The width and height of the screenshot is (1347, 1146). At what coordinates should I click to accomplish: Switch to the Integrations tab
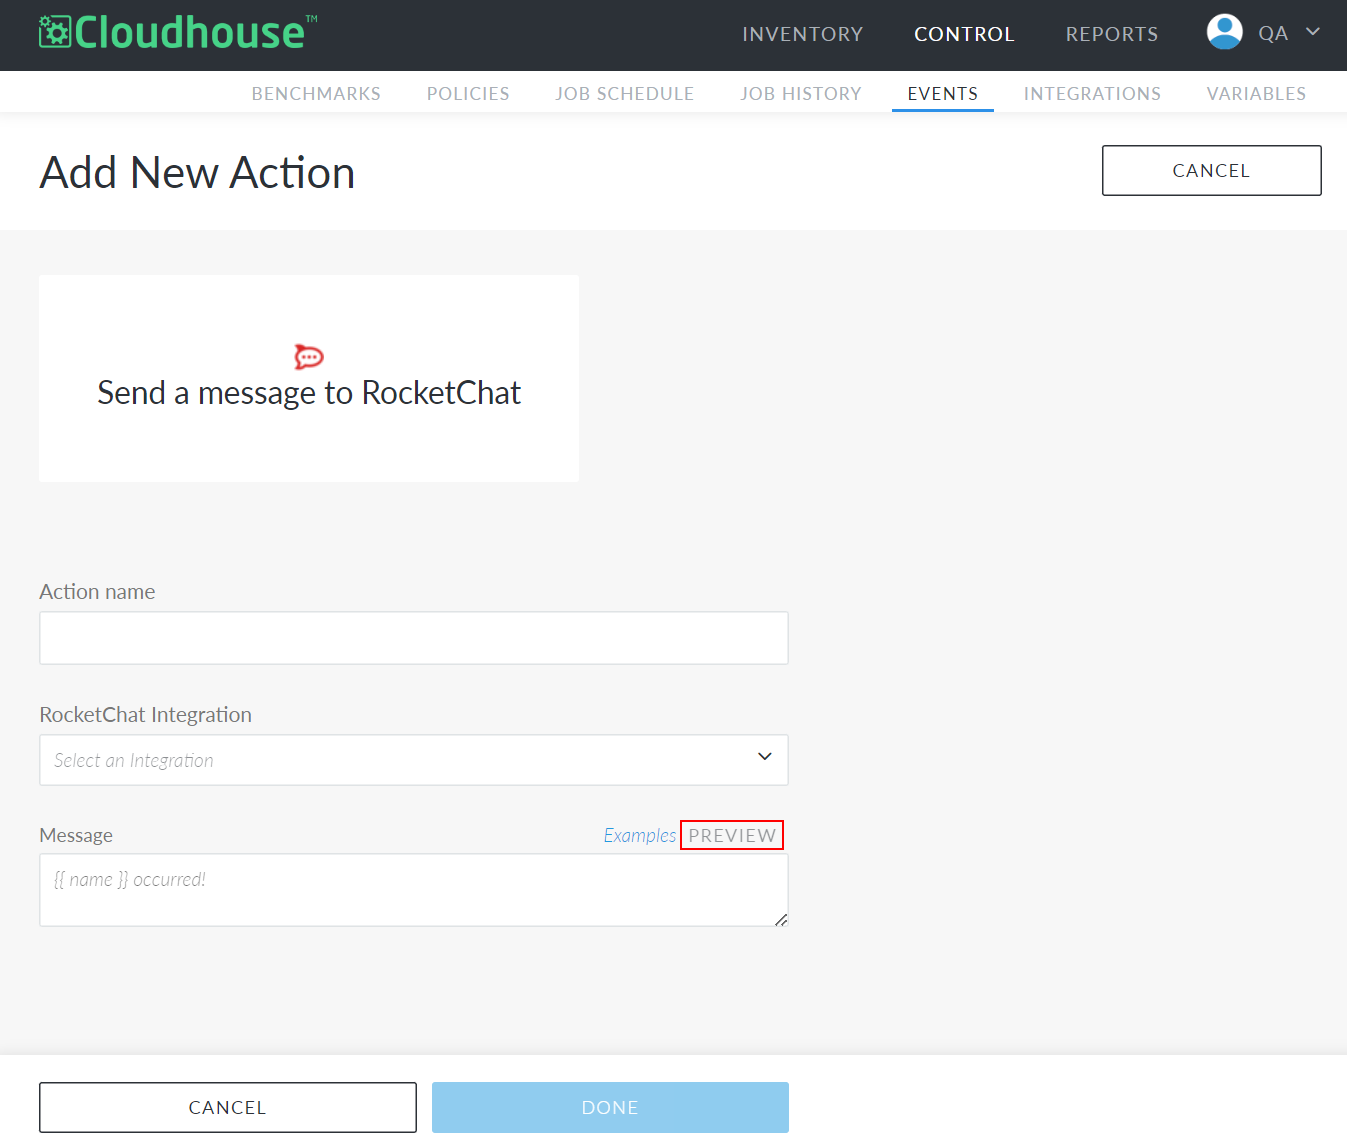[x=1092, y=93]
